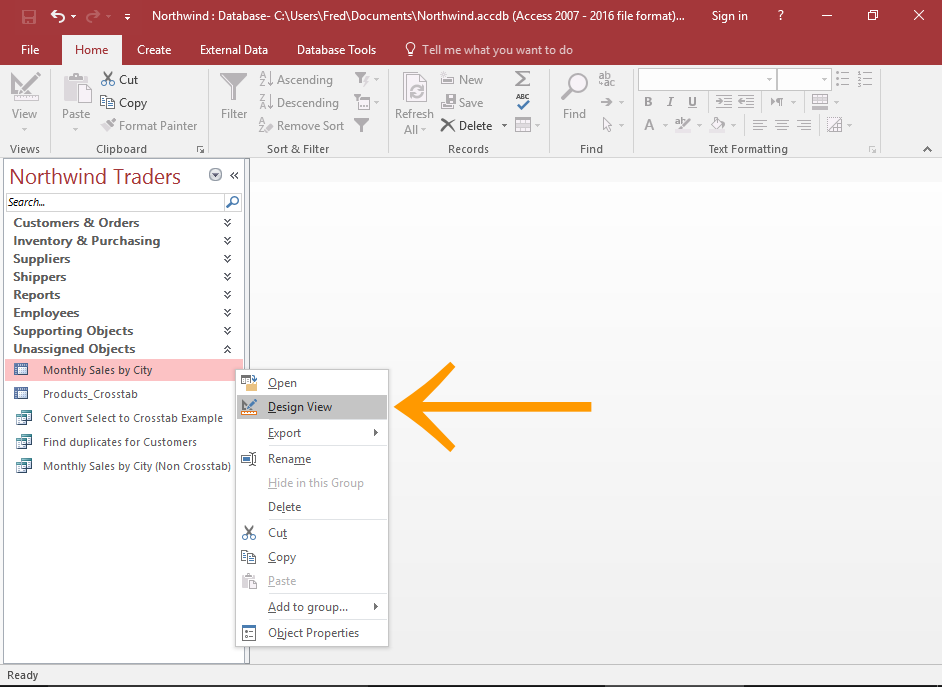Click the Sign in link
942x687 pixels.
(729, 15)
